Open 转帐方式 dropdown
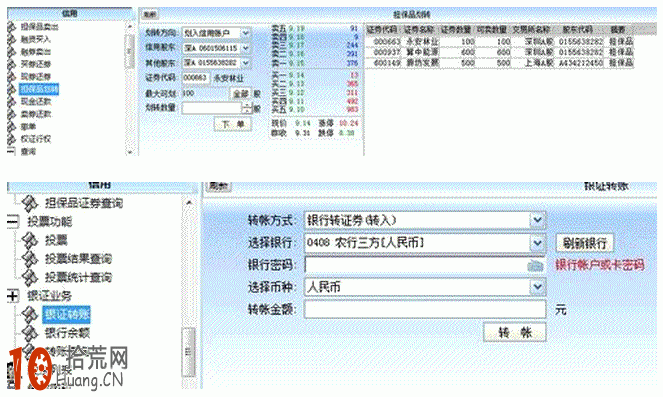This screenshot has width=663, height=397. [537, 220]
